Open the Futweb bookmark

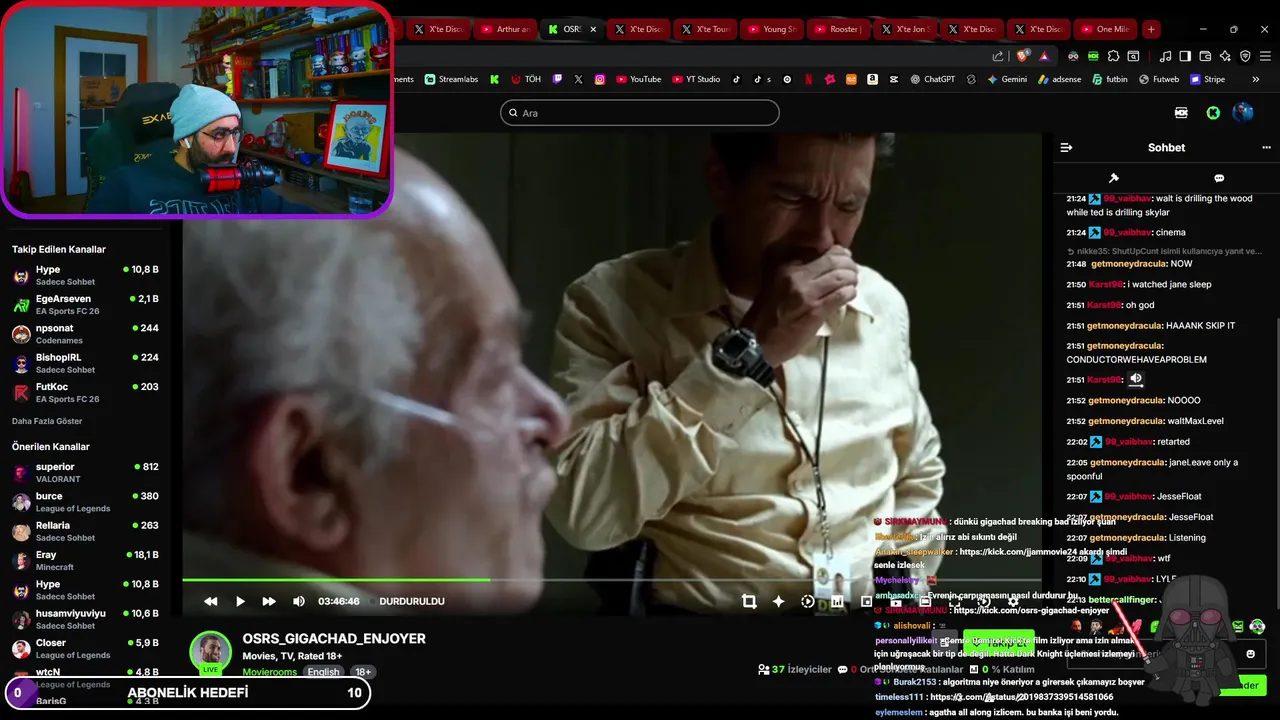[x=1159, y=79]
